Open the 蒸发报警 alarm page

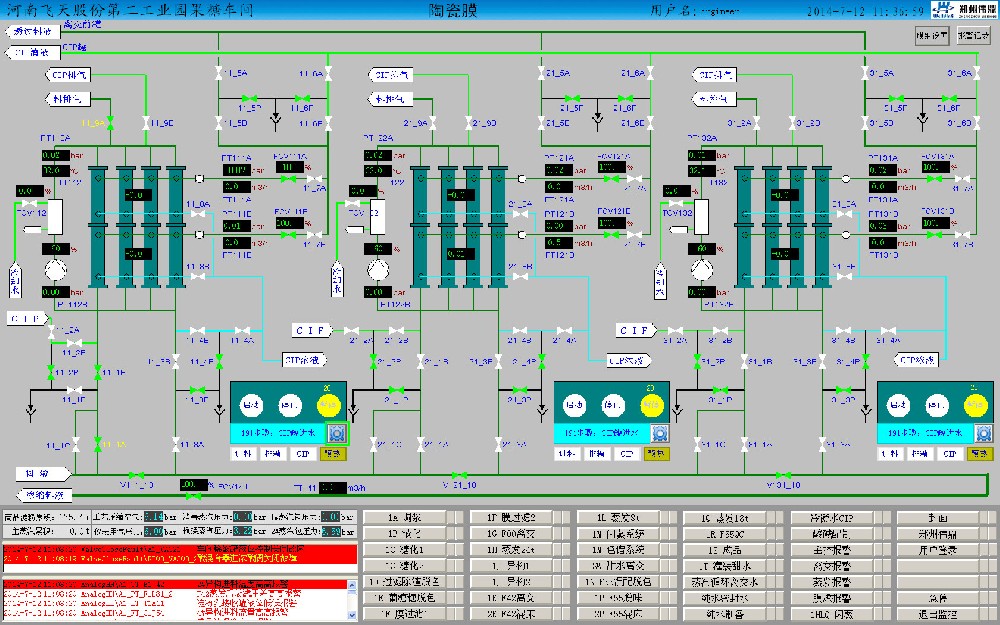click(x=832, y=582)
